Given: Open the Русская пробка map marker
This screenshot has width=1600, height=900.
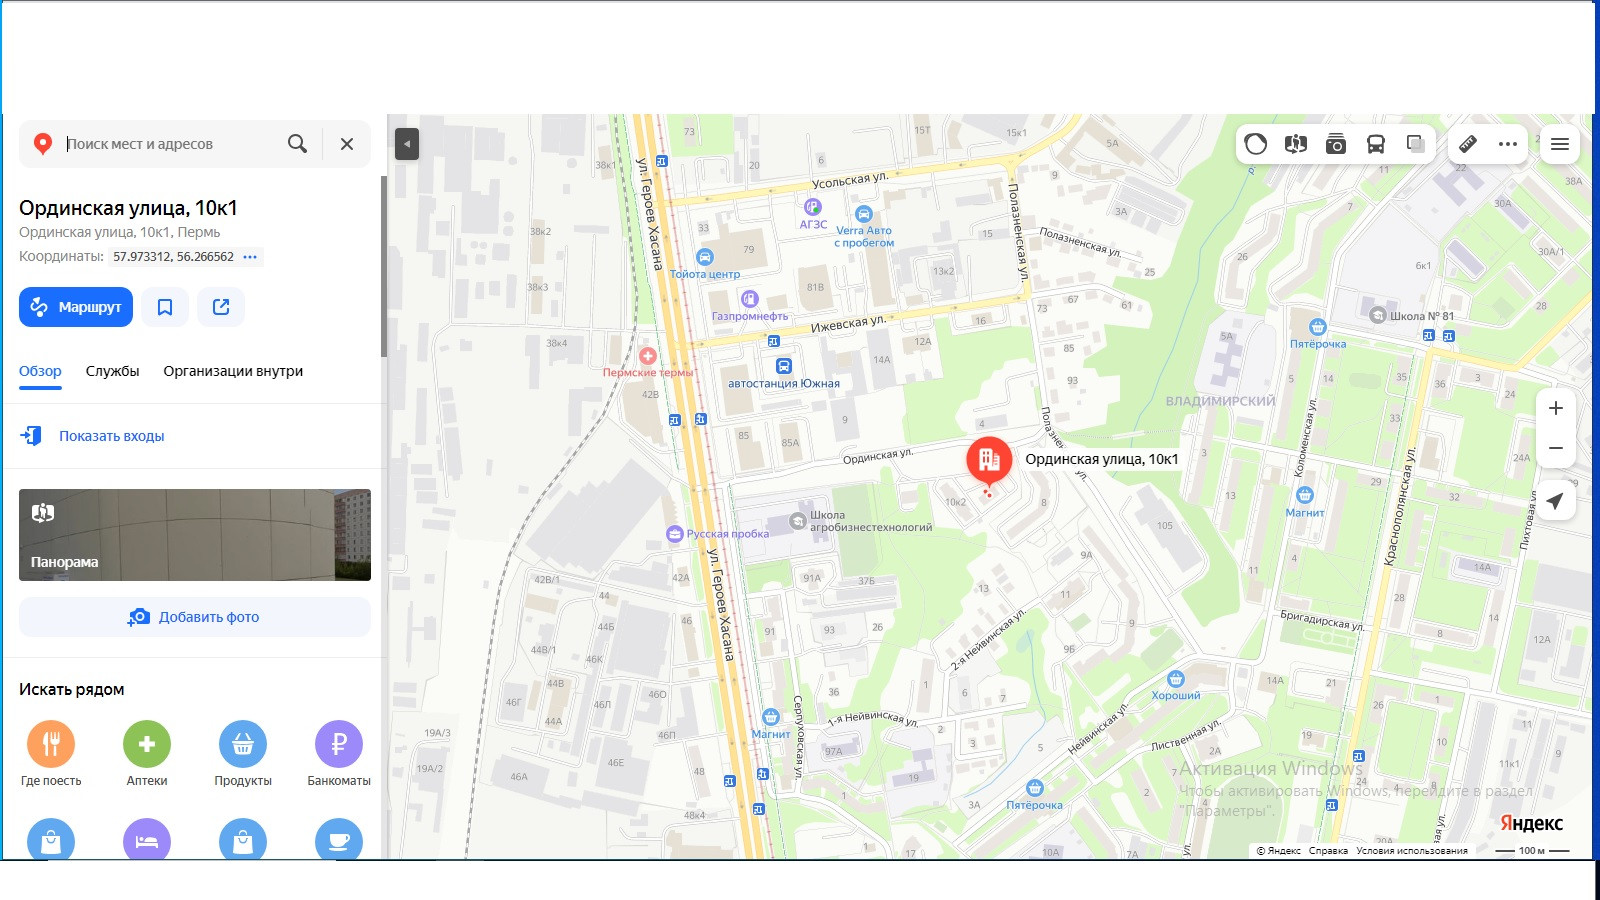Looking at the screenshot, I should (675, 534).
